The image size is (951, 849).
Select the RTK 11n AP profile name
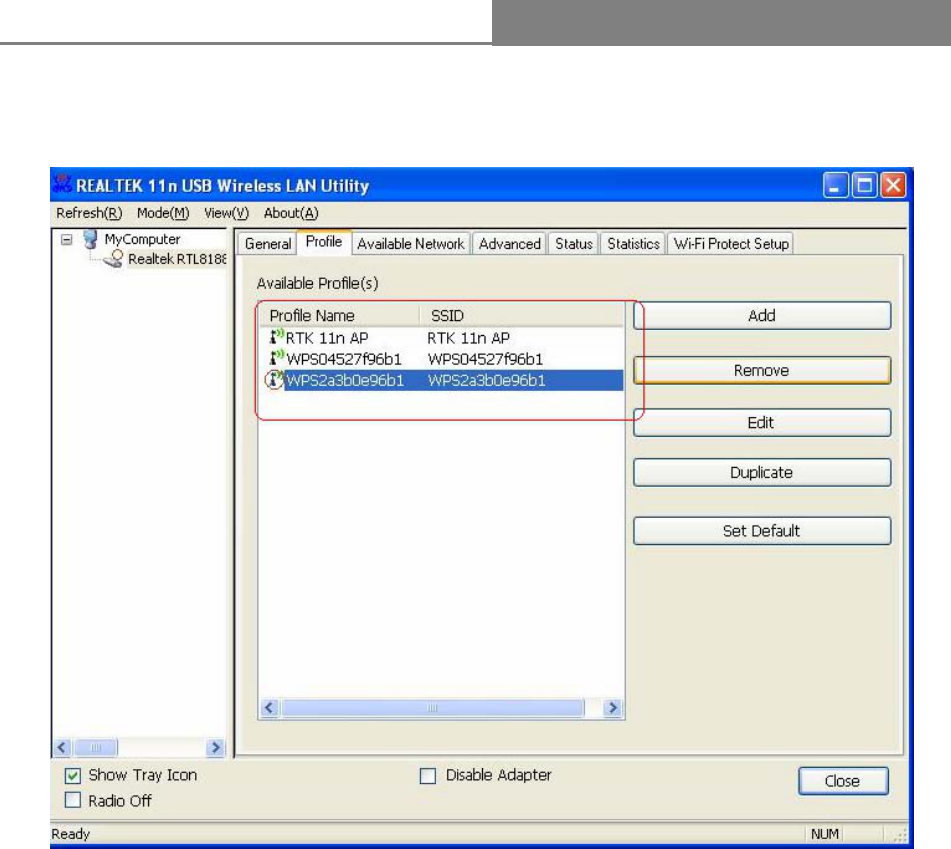click(x=327, y=338)
